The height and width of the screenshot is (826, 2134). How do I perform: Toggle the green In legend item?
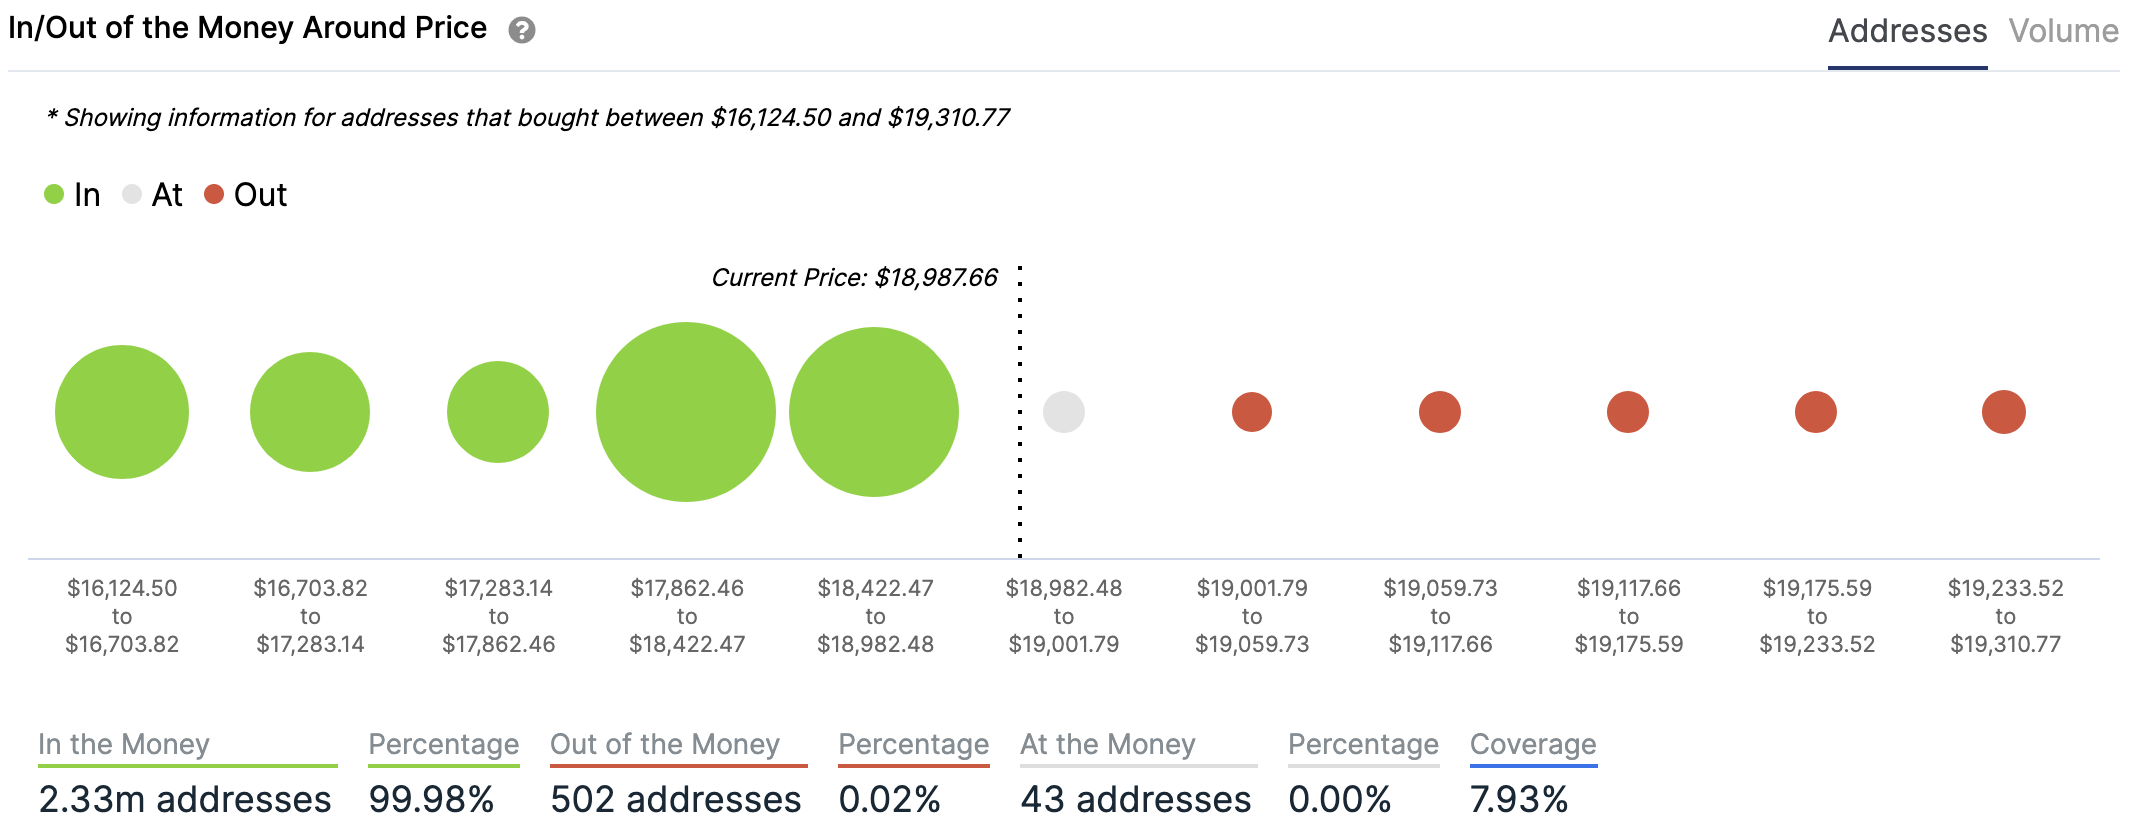(73, 194)
